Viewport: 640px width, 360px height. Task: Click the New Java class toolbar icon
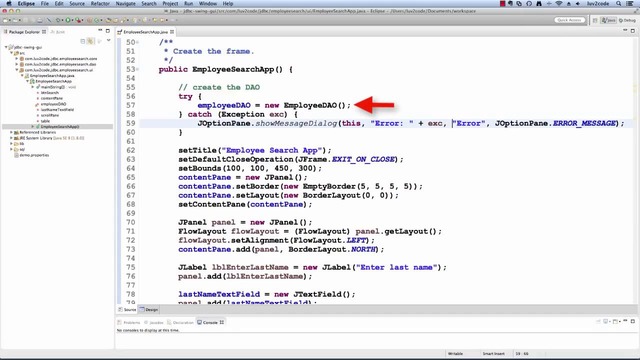(98, 20)
